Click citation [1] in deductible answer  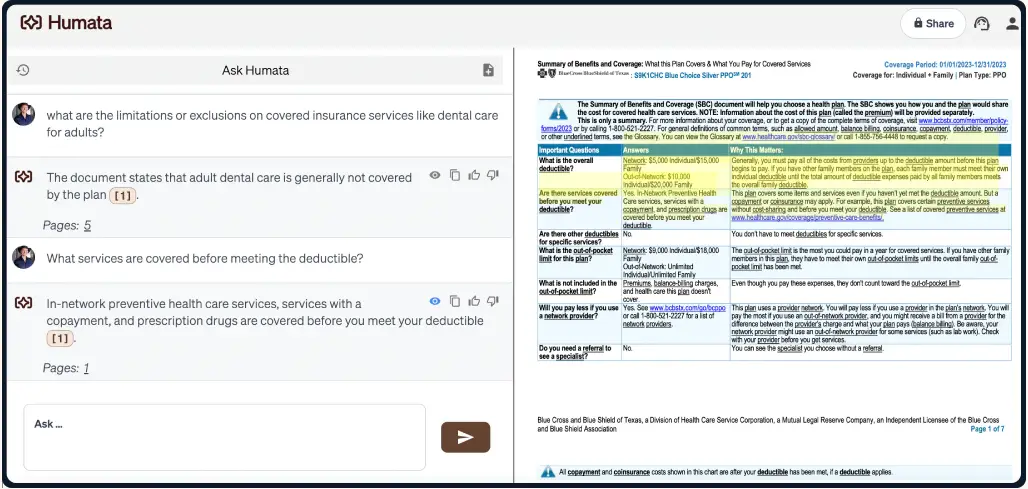pos(60,339)
